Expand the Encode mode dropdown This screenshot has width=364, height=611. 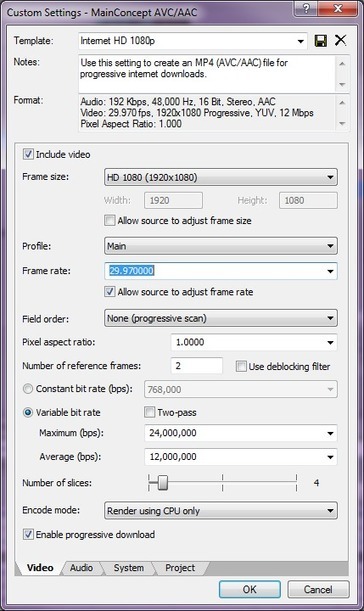pos(221,510)
